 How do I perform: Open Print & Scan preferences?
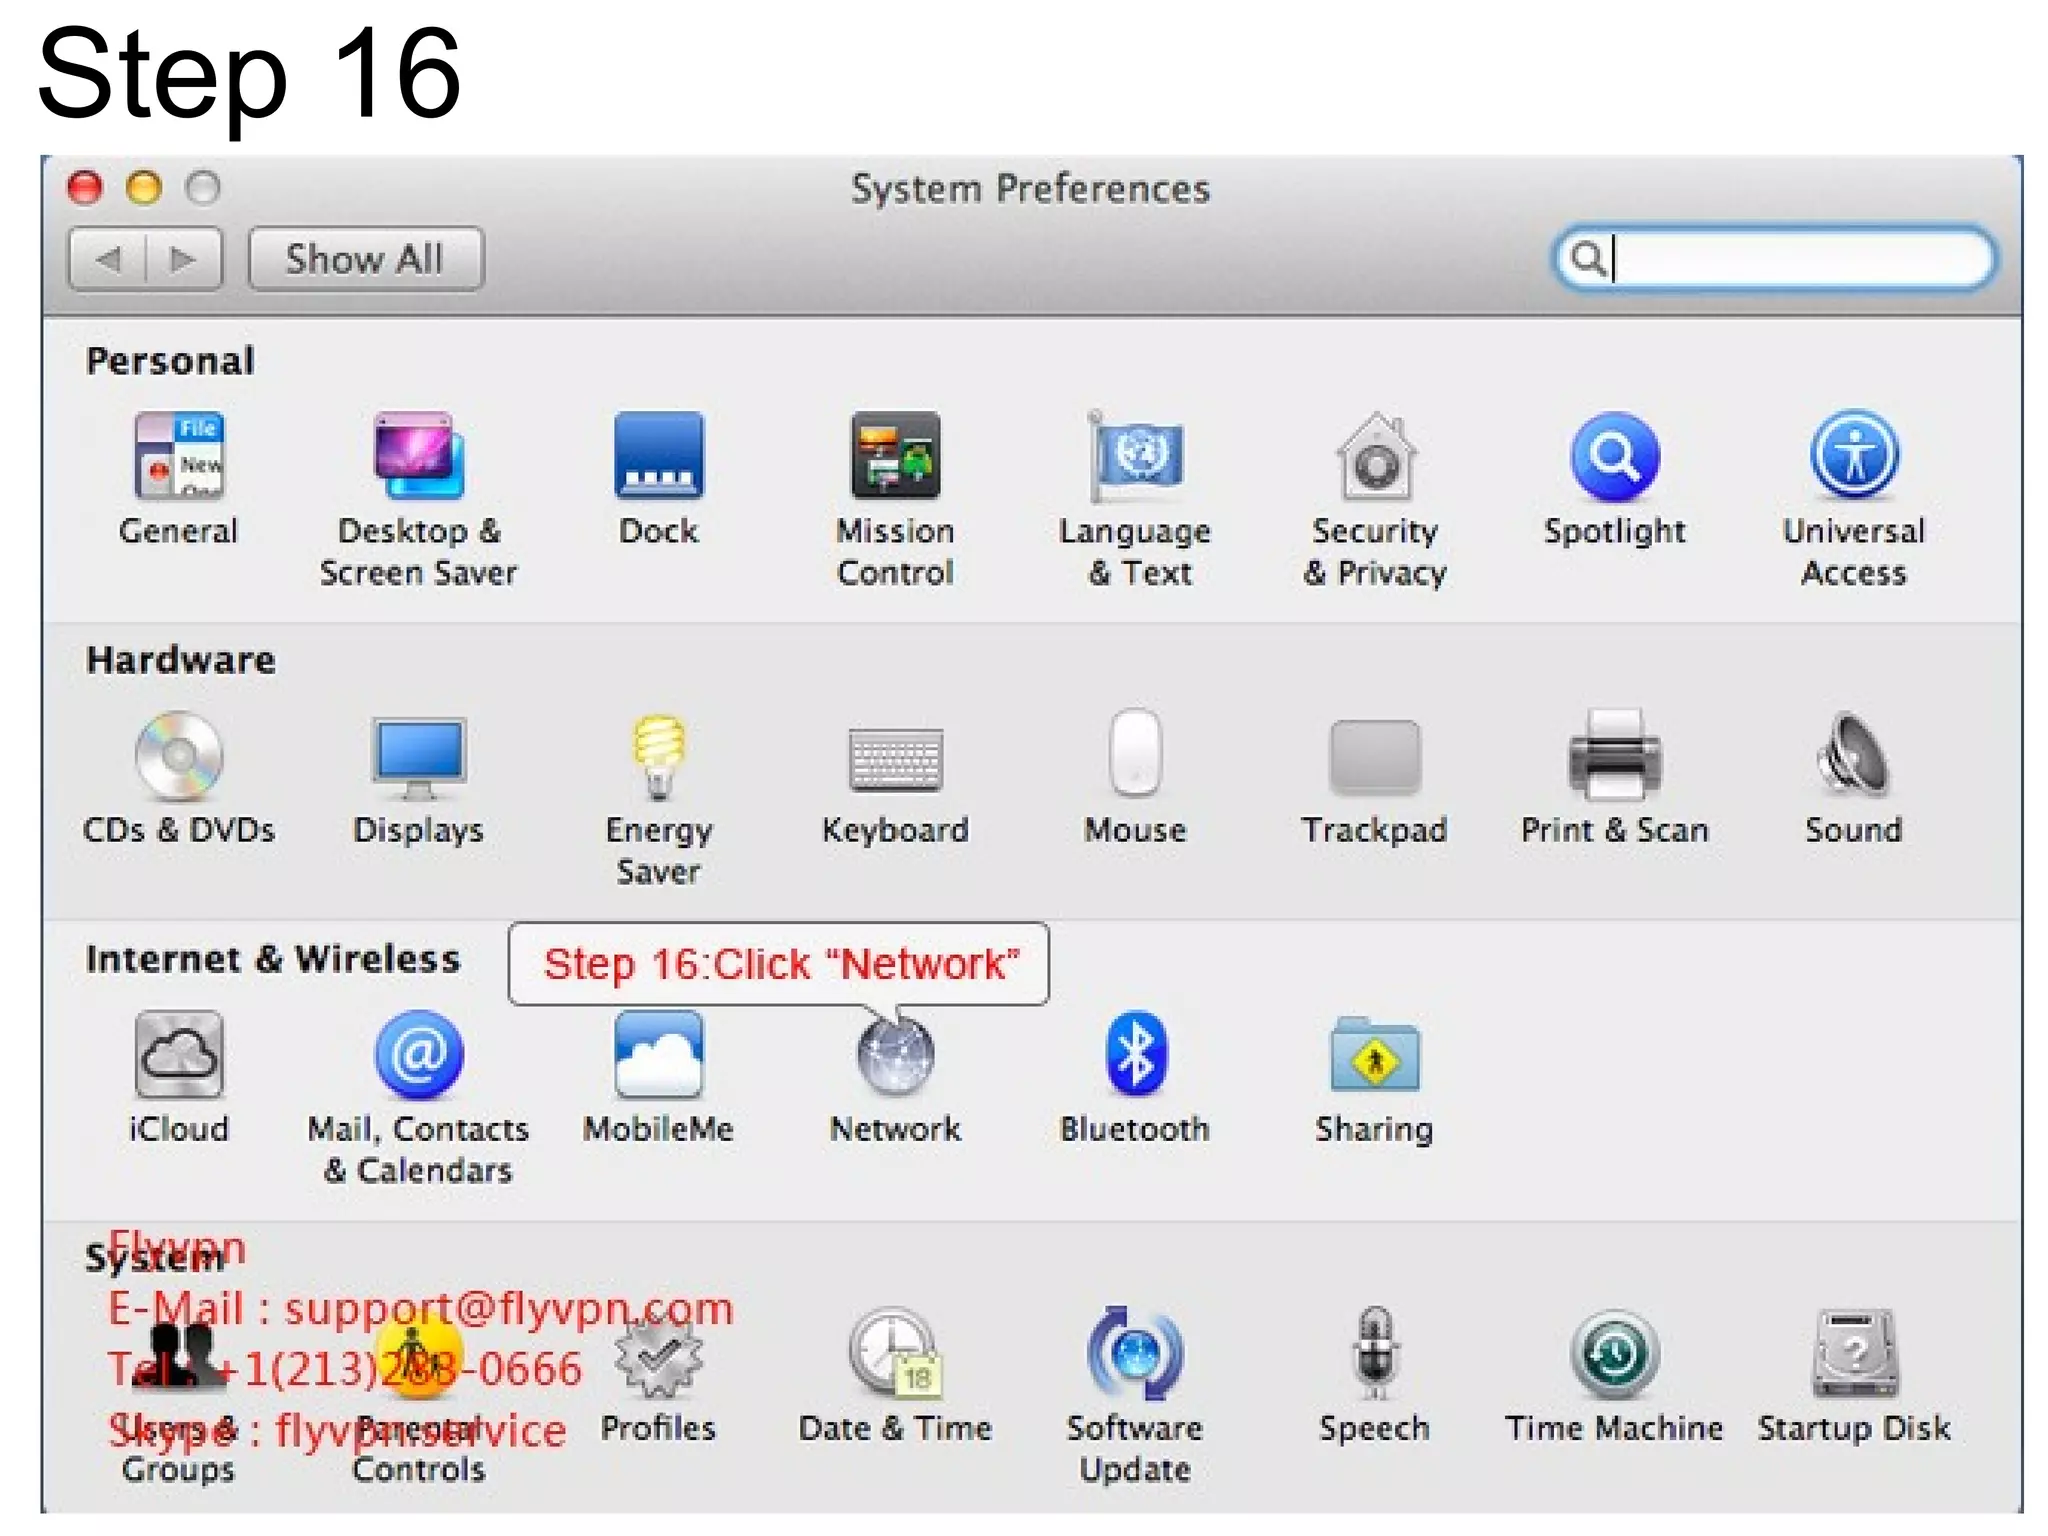click(1614, 757)
